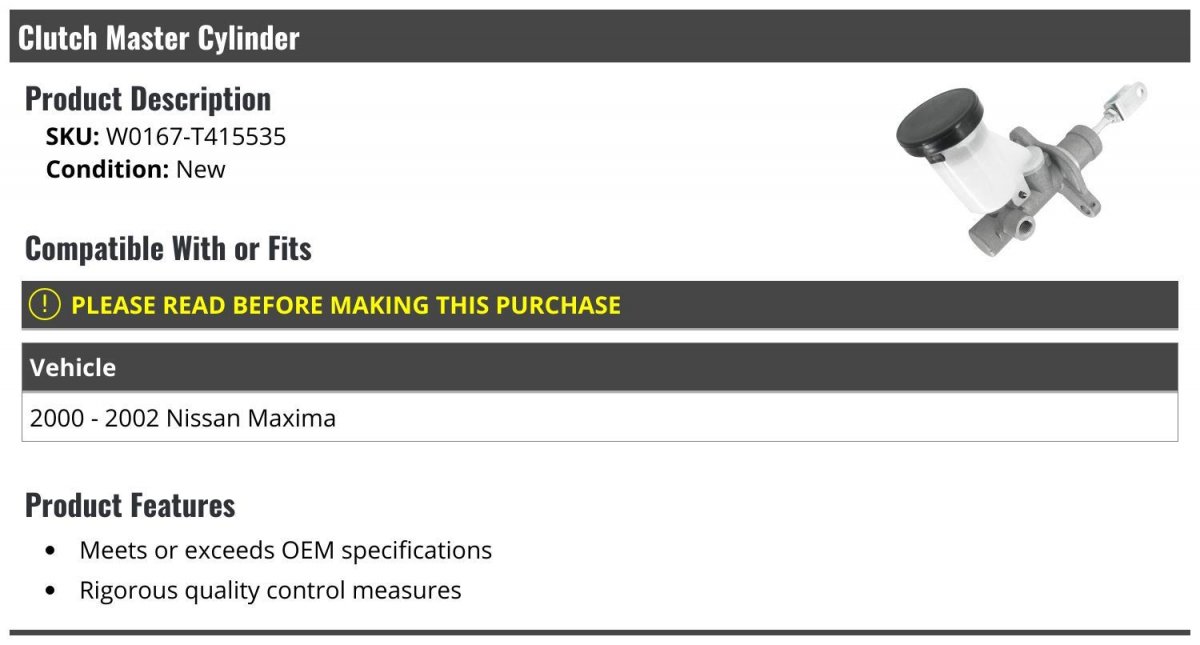Select the Product Description heading

tap(148, 99)
